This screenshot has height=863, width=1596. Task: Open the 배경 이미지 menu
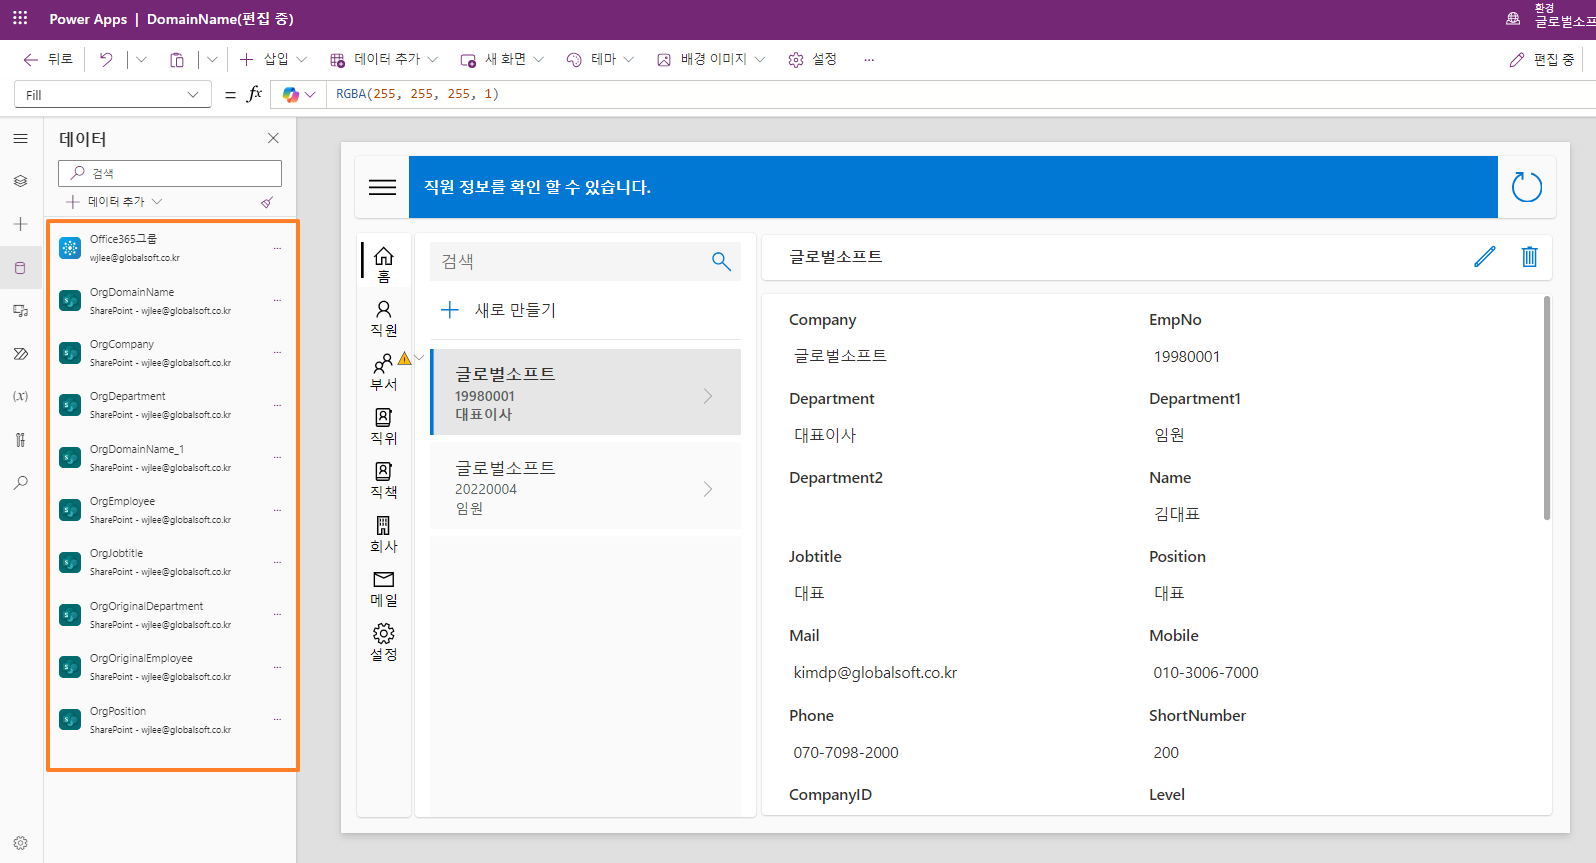pos(711,60)
